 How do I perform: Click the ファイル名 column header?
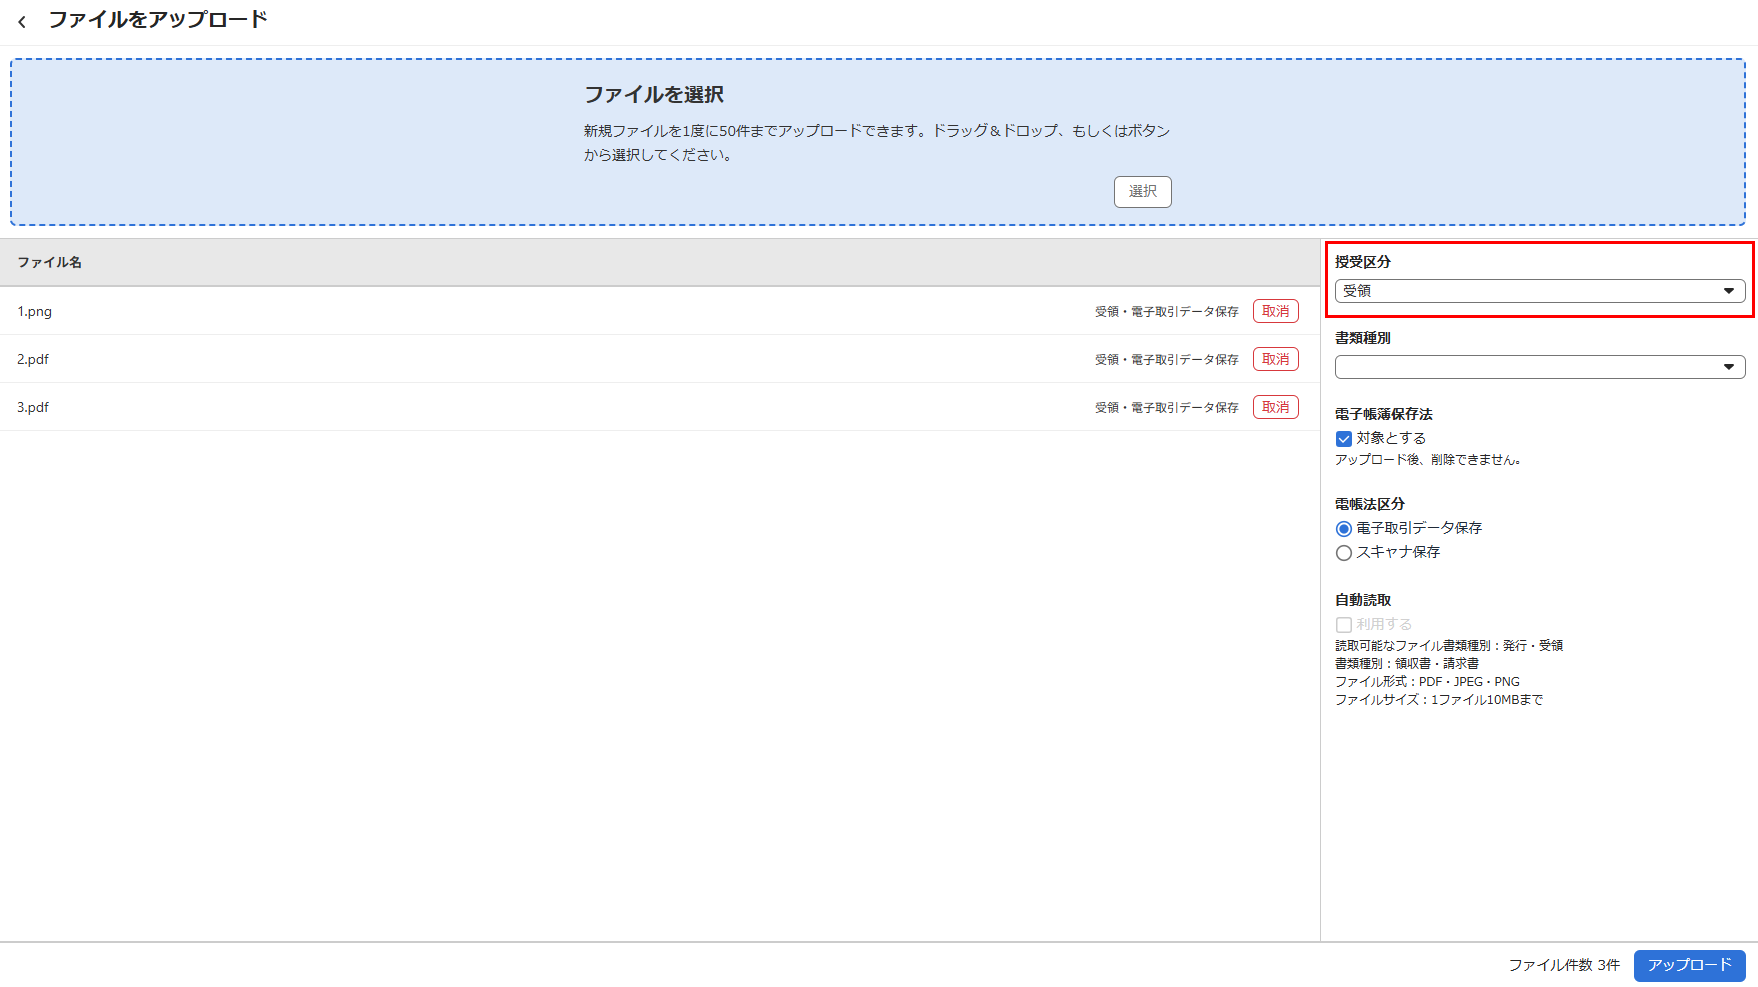click(50, 262)
